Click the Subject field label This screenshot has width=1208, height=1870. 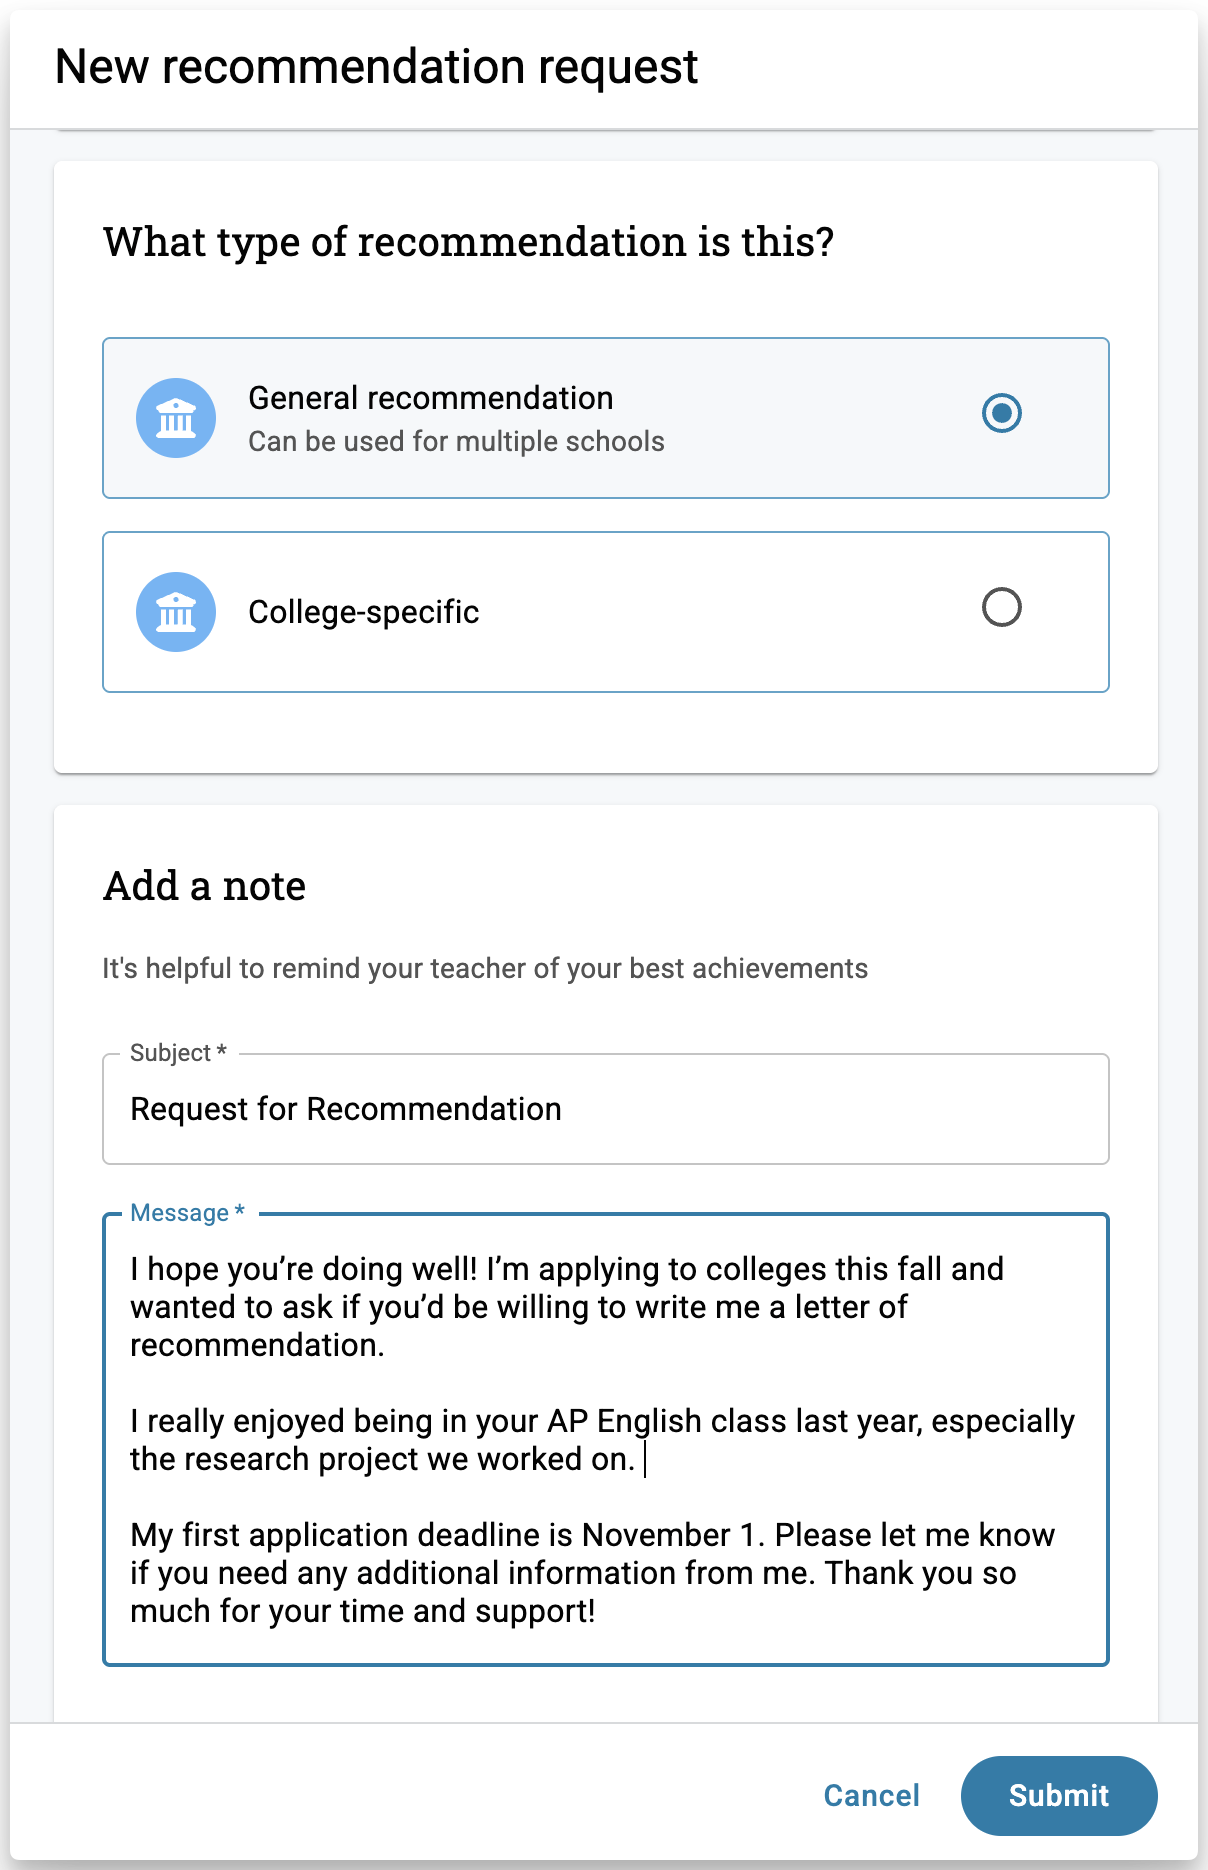(x=170, y=1053)
